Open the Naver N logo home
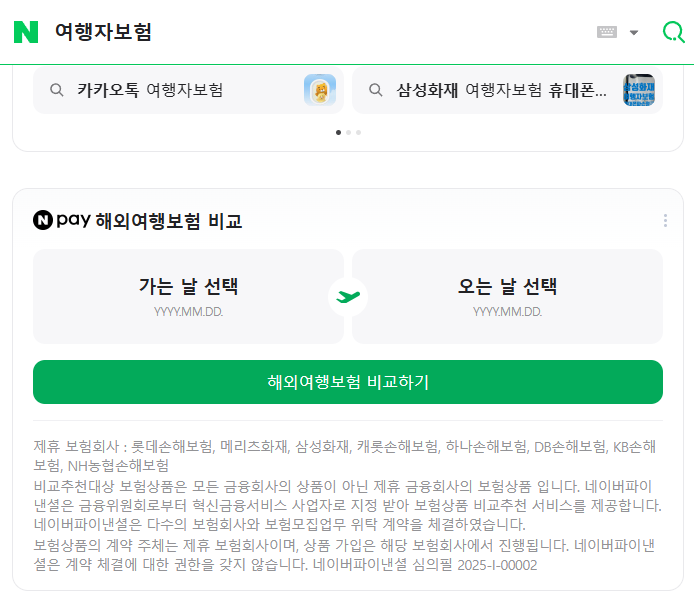The width and height of the screenshot is (694, 616). pos(26,32)
